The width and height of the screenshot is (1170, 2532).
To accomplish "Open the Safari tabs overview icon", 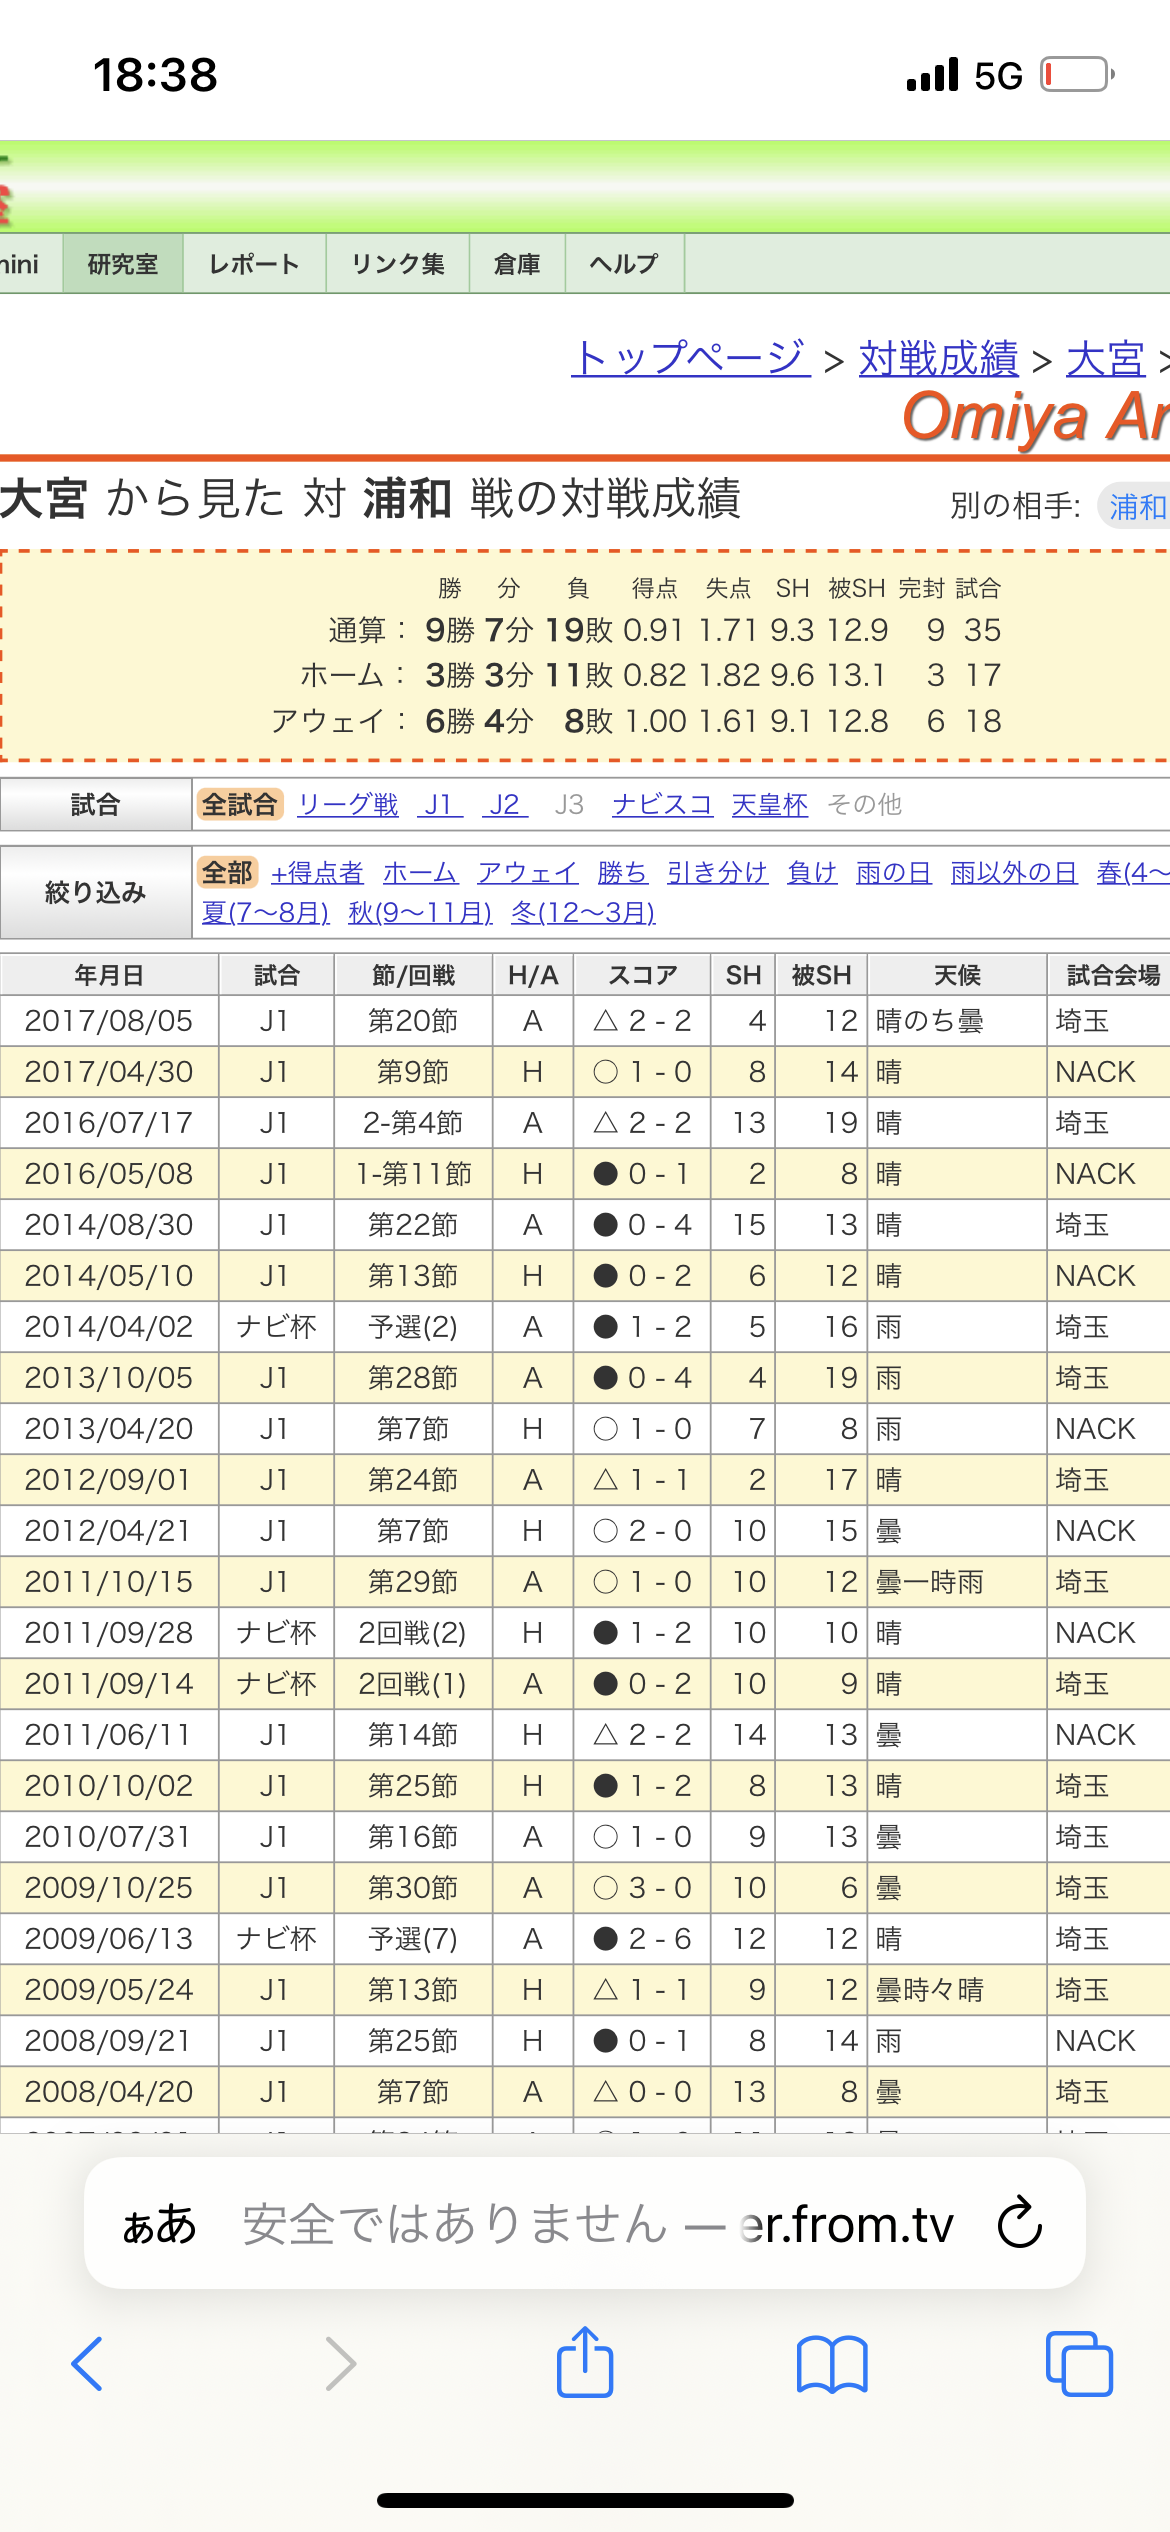I will 1078,2364.
